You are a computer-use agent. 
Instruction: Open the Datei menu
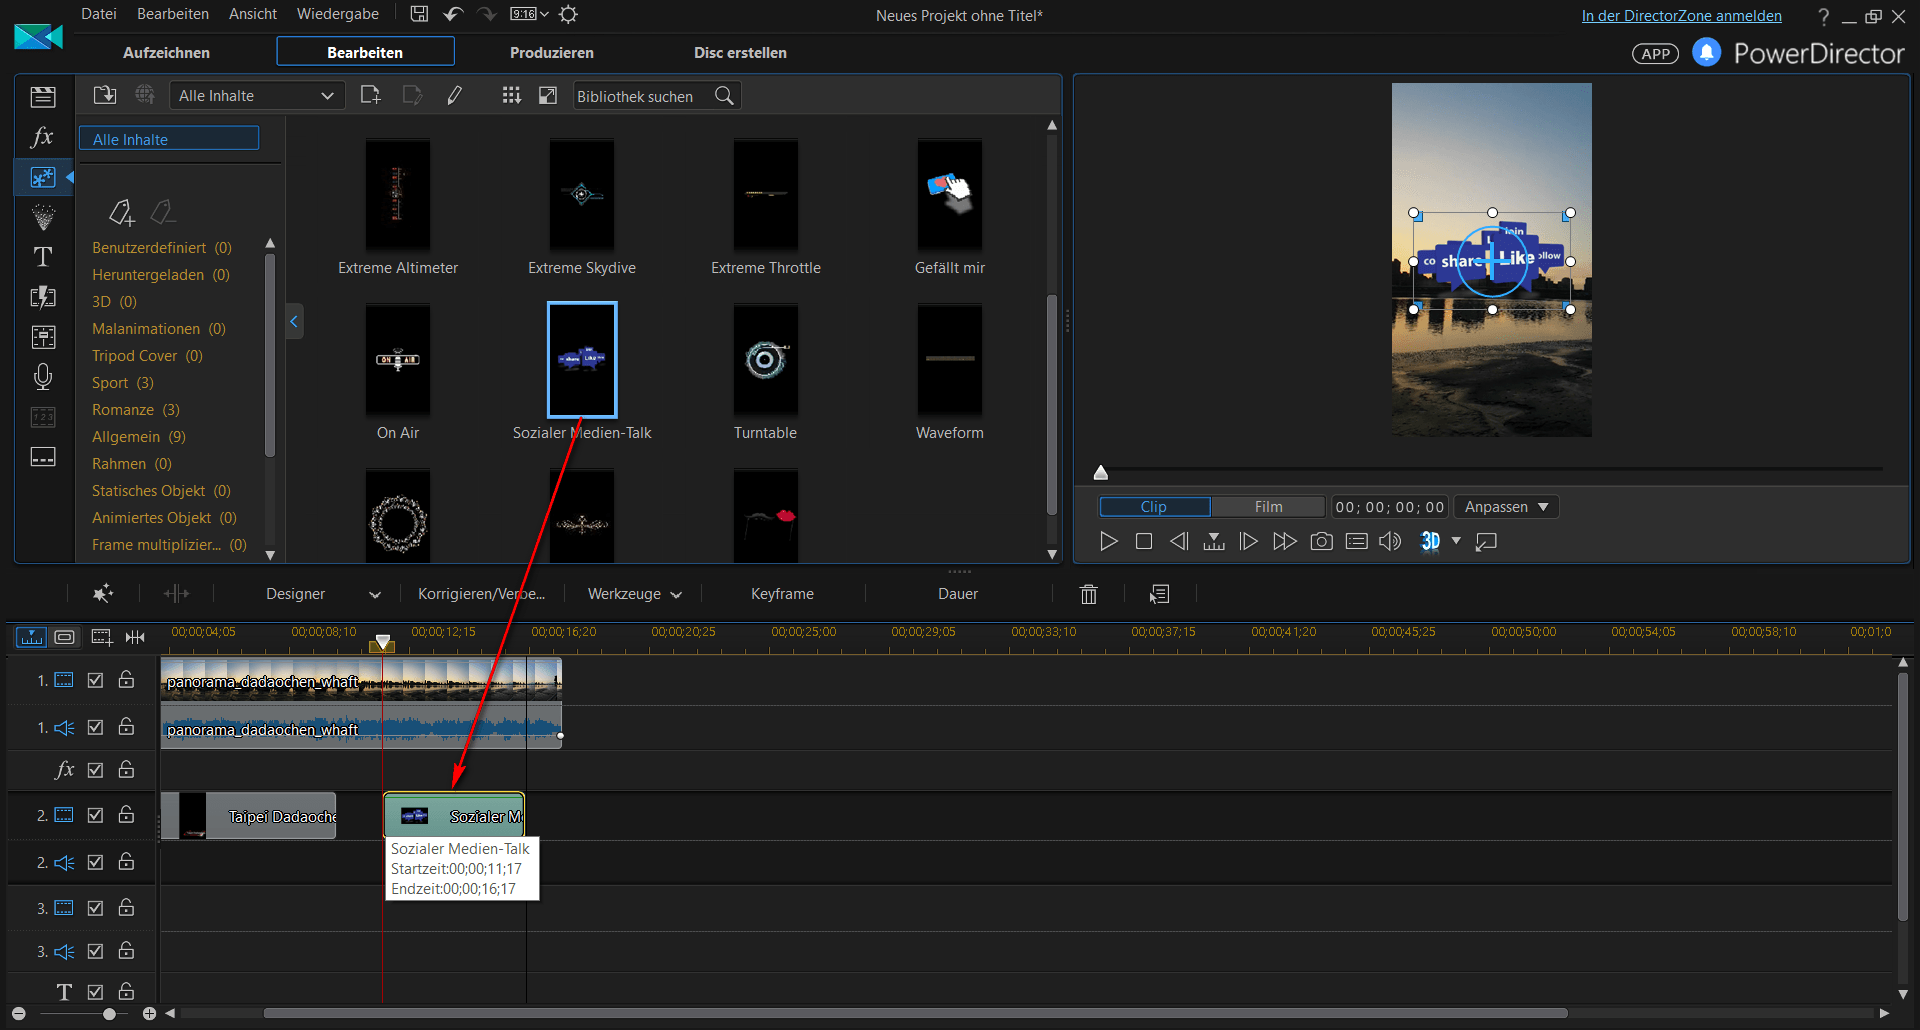(99, 14)
